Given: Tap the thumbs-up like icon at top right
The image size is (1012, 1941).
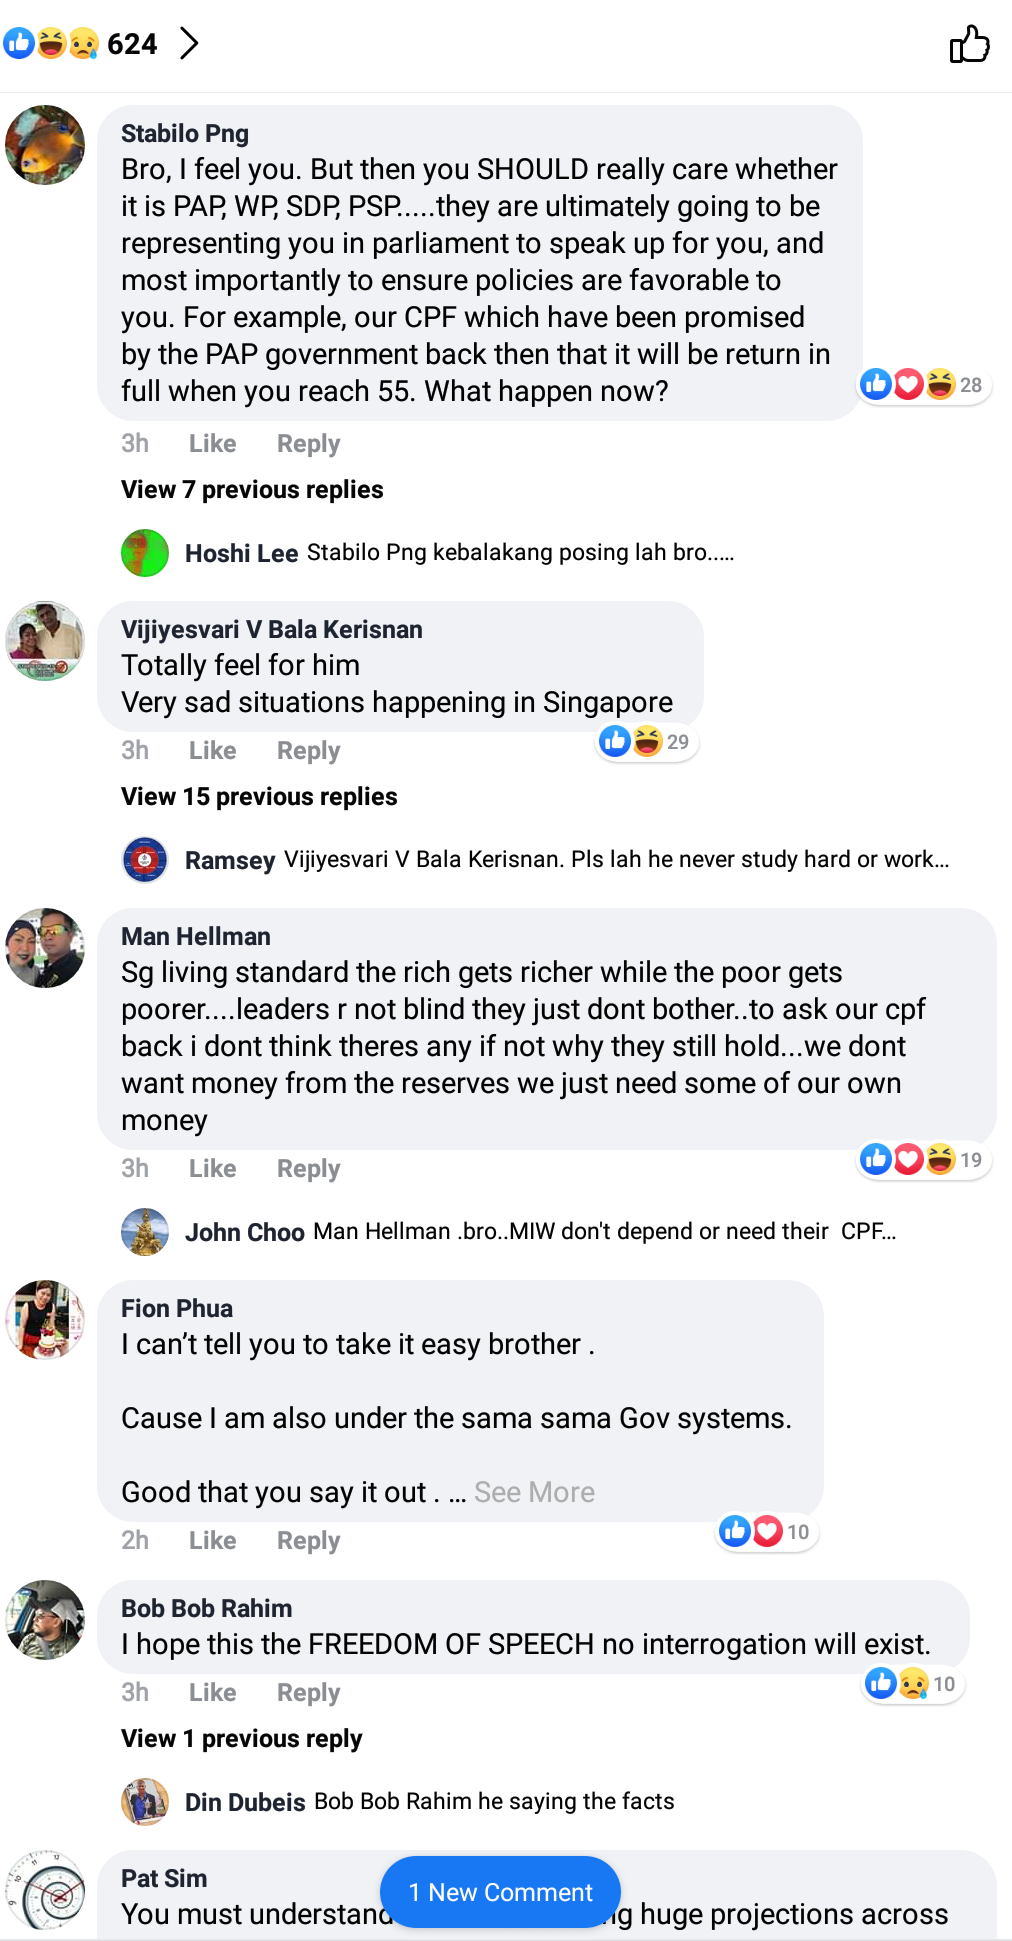Looking at the screenshot, I should pyautogui.click(x=968, y=44).
